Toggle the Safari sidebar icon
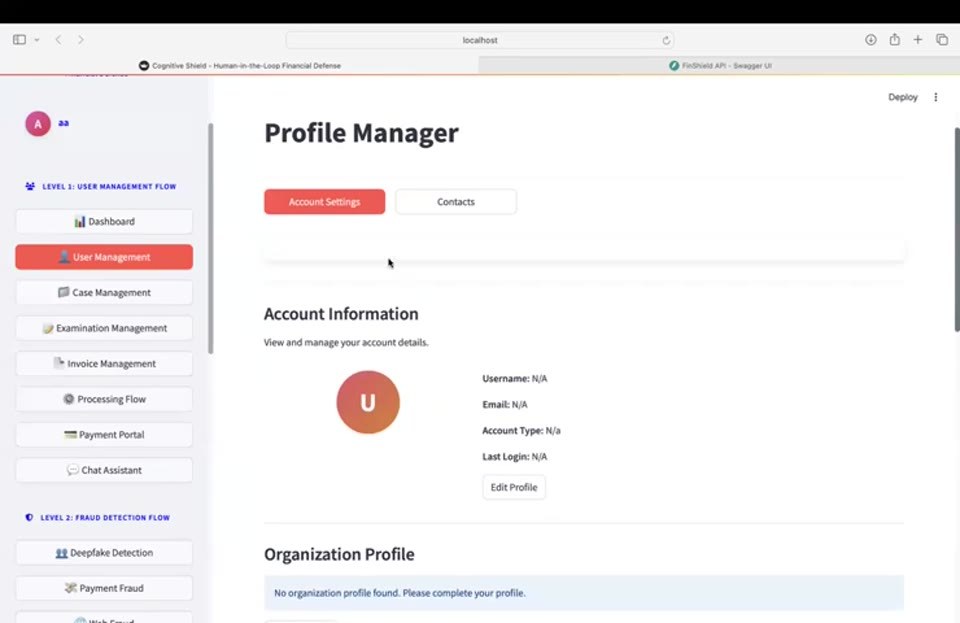Viewport: 960px width, 623px height. [20, 40]
